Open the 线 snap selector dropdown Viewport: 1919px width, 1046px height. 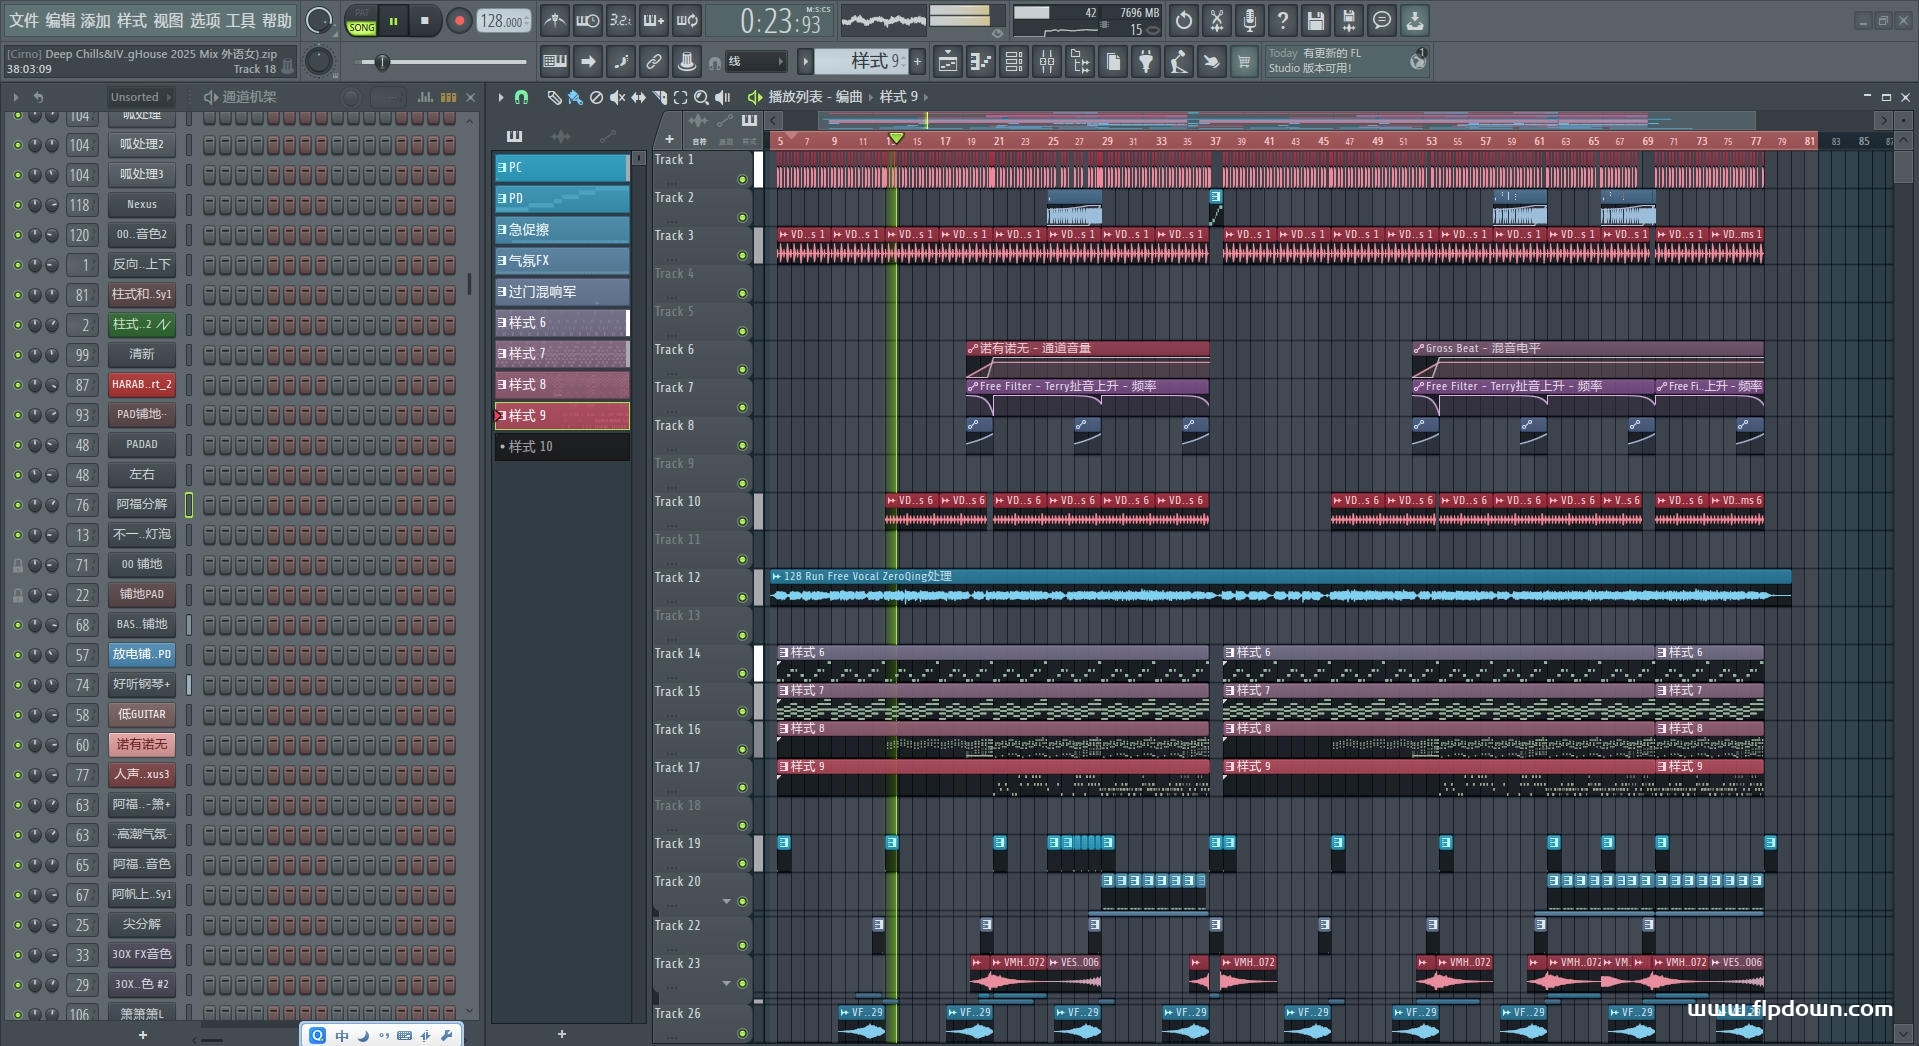(754, 62)
